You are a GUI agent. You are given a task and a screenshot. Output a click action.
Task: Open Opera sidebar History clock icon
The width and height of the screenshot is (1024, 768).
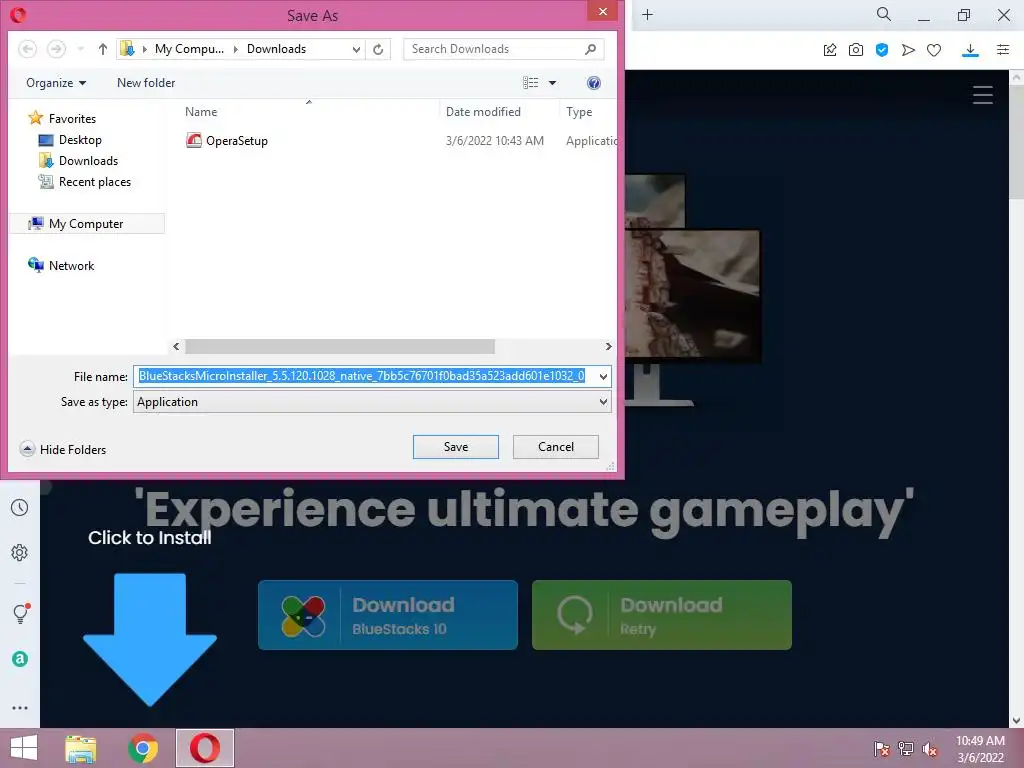(20, 507)
